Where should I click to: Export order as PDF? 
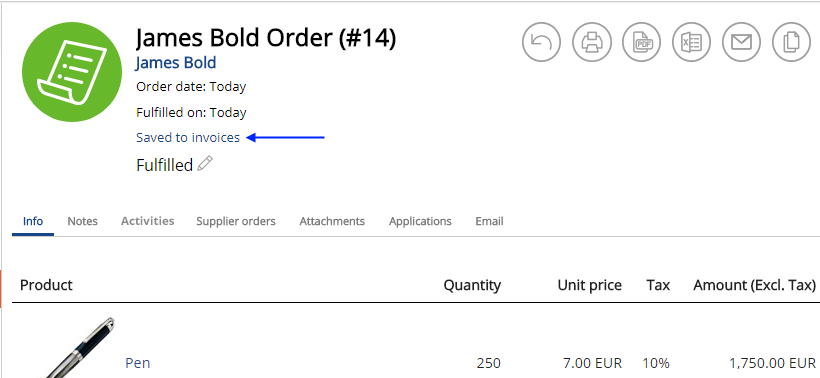coord(642,42)
